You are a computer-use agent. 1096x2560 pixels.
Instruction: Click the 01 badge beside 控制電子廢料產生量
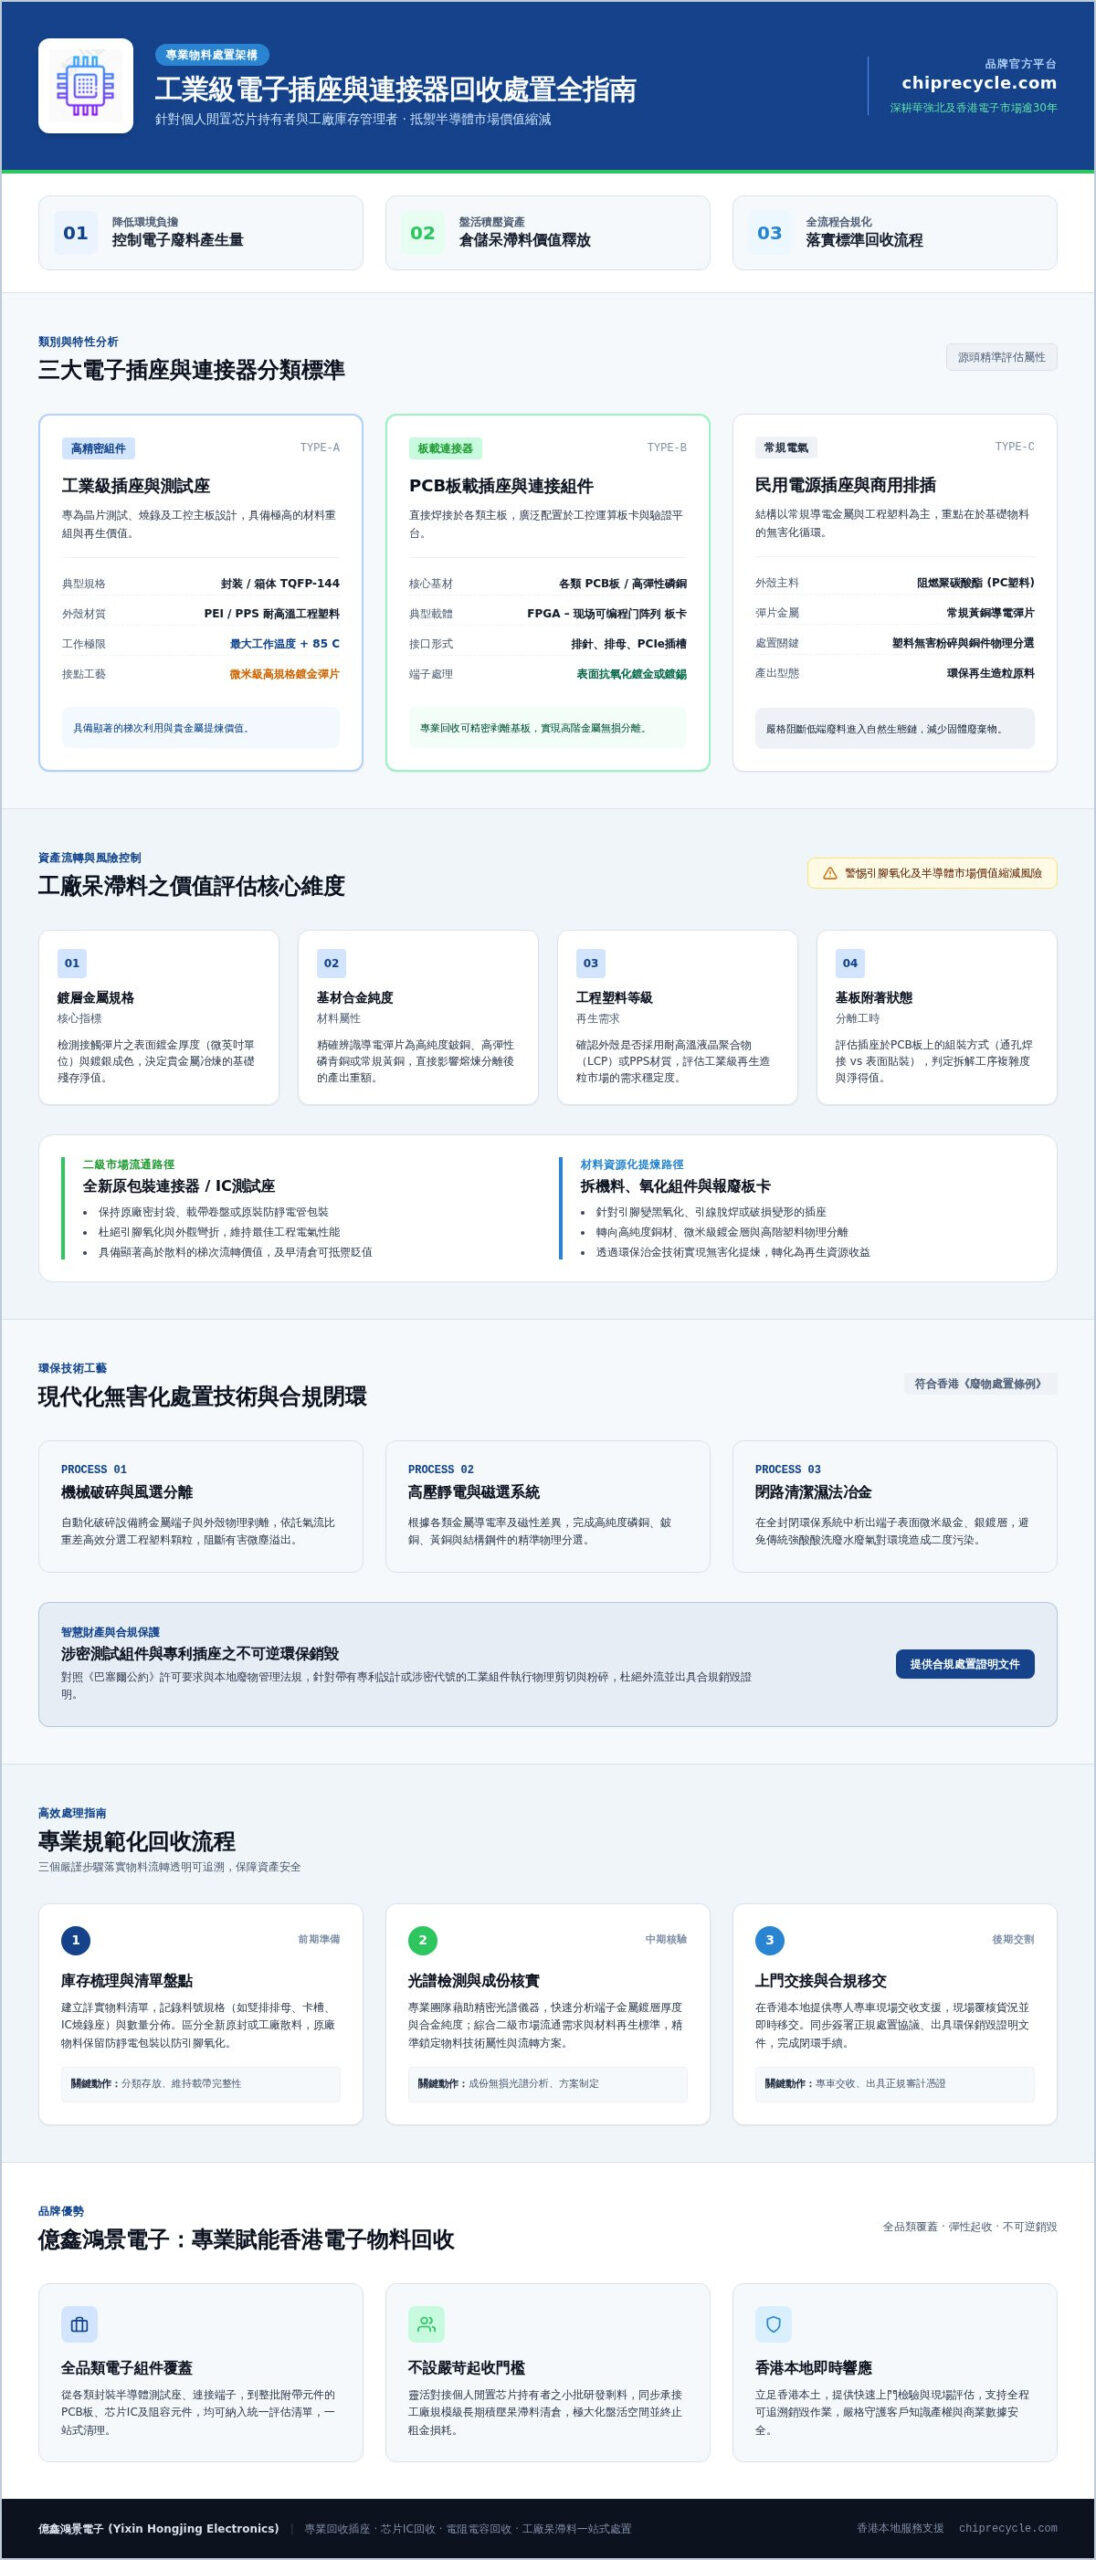click(x=76, y=233)
